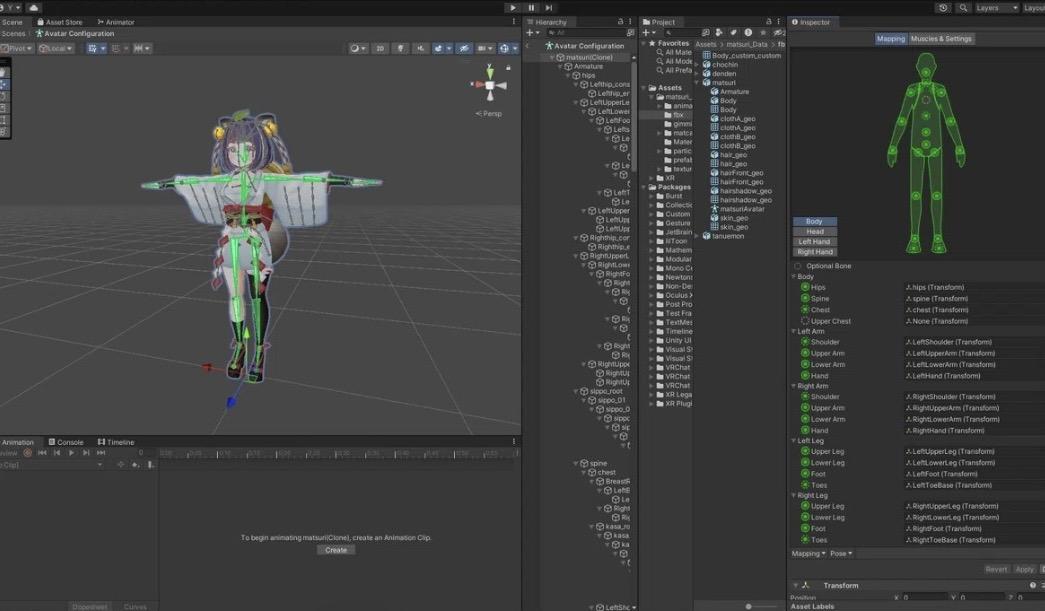The height and width of the screenshot is (611, 1045).
Task: Select the Mapping button in Inspector
Action: (890, 39)
